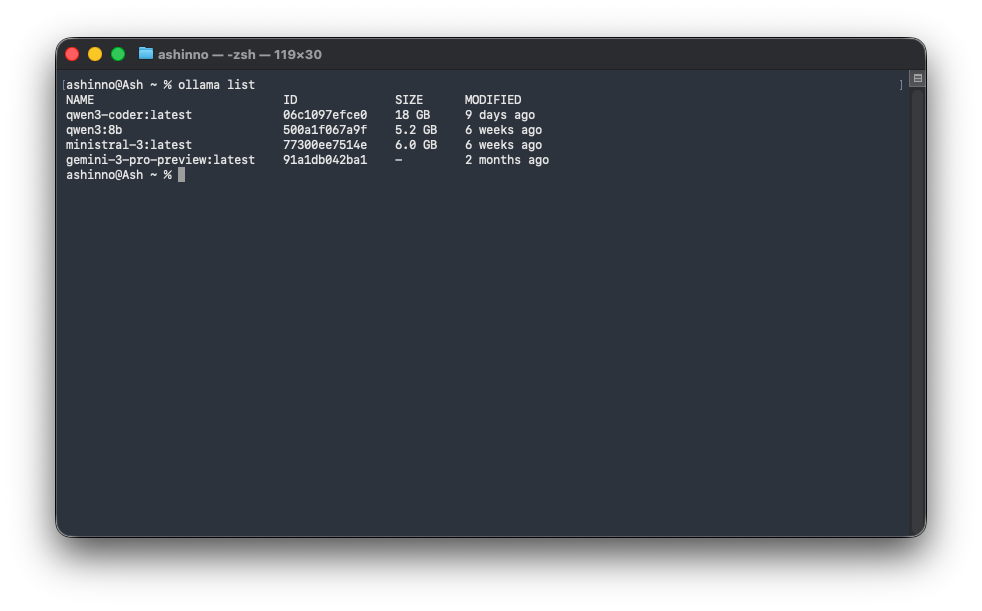Click the 'ollama list' command text
982x611 pixels.
(216, 85)
